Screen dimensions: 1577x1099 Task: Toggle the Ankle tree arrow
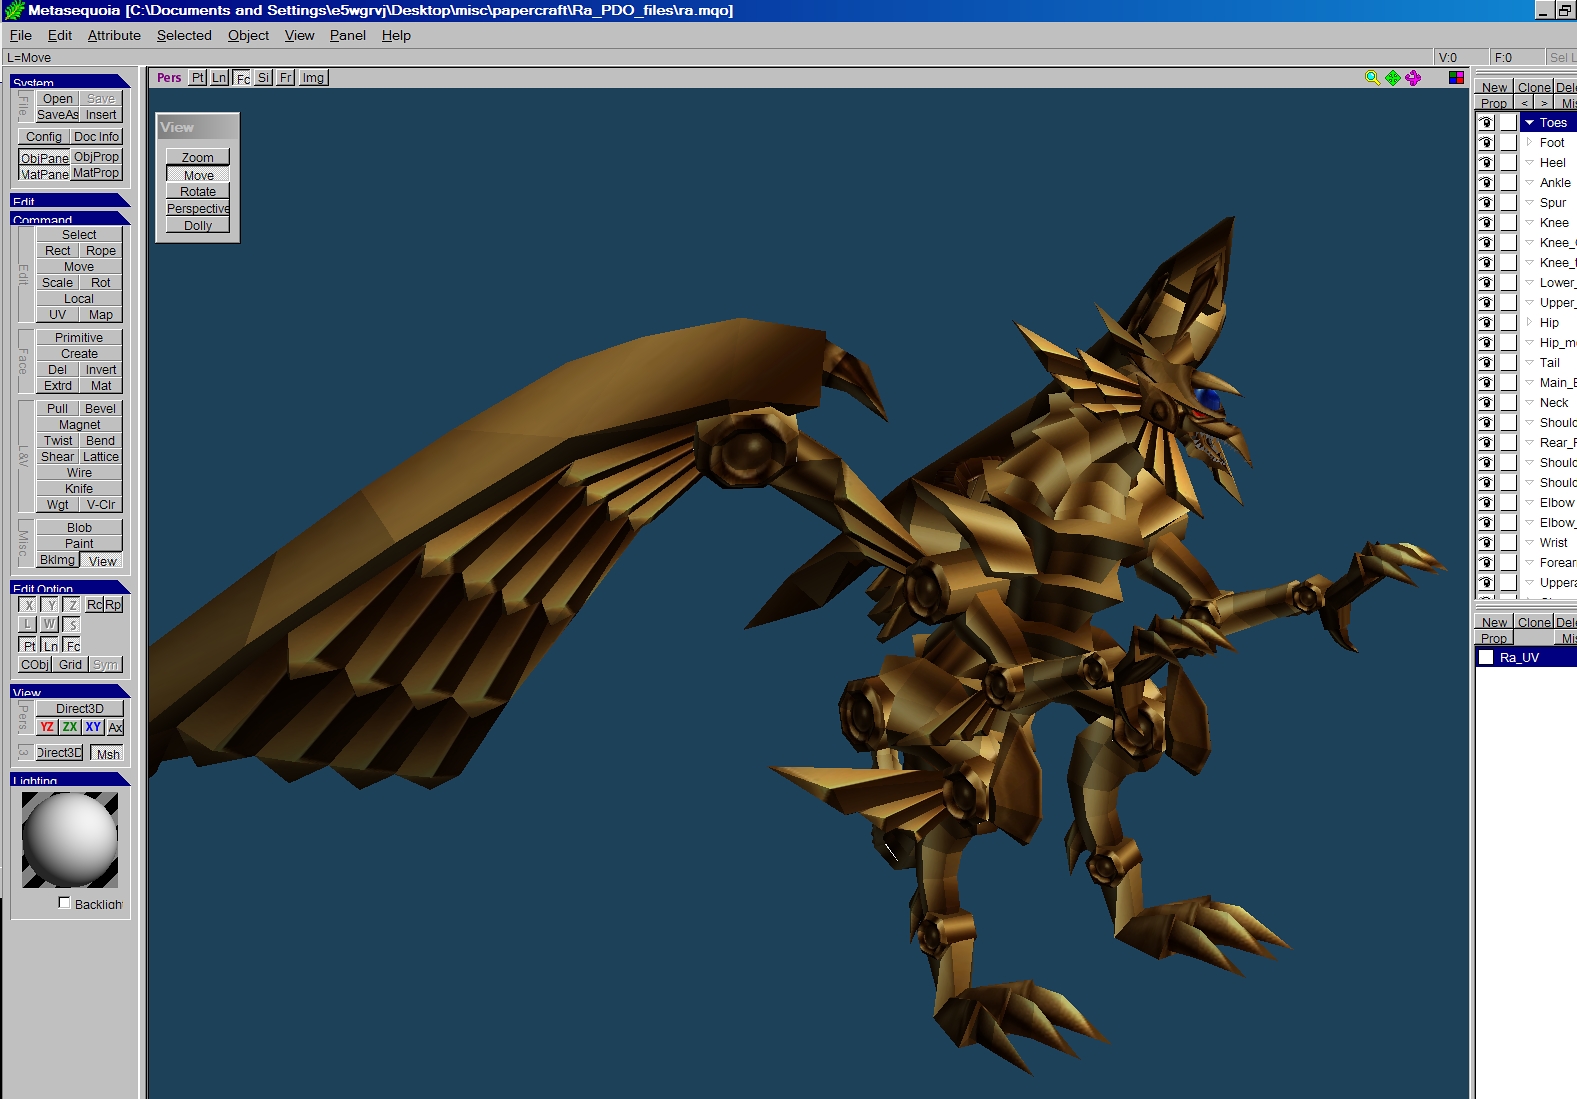click(1529, 182)
